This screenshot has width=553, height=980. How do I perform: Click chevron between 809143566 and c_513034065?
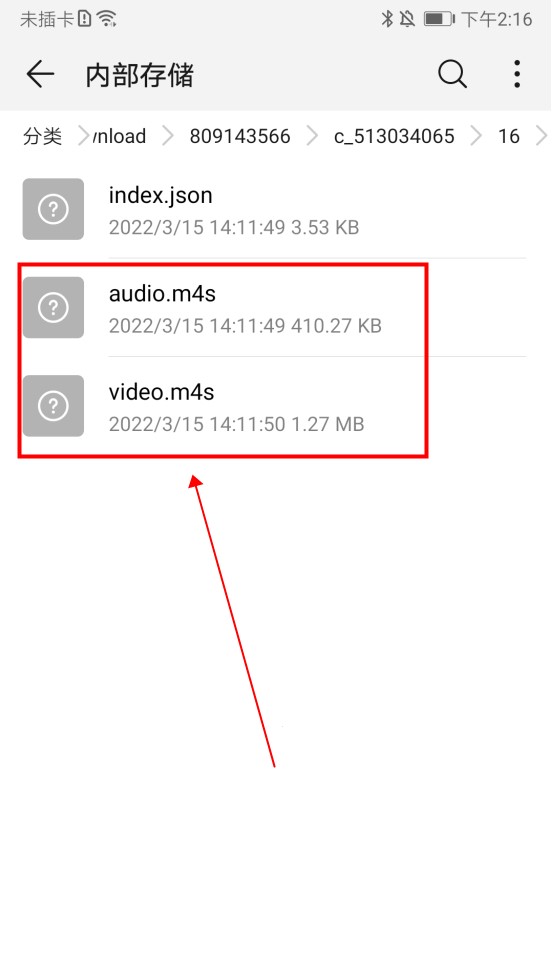pos(312,136)
